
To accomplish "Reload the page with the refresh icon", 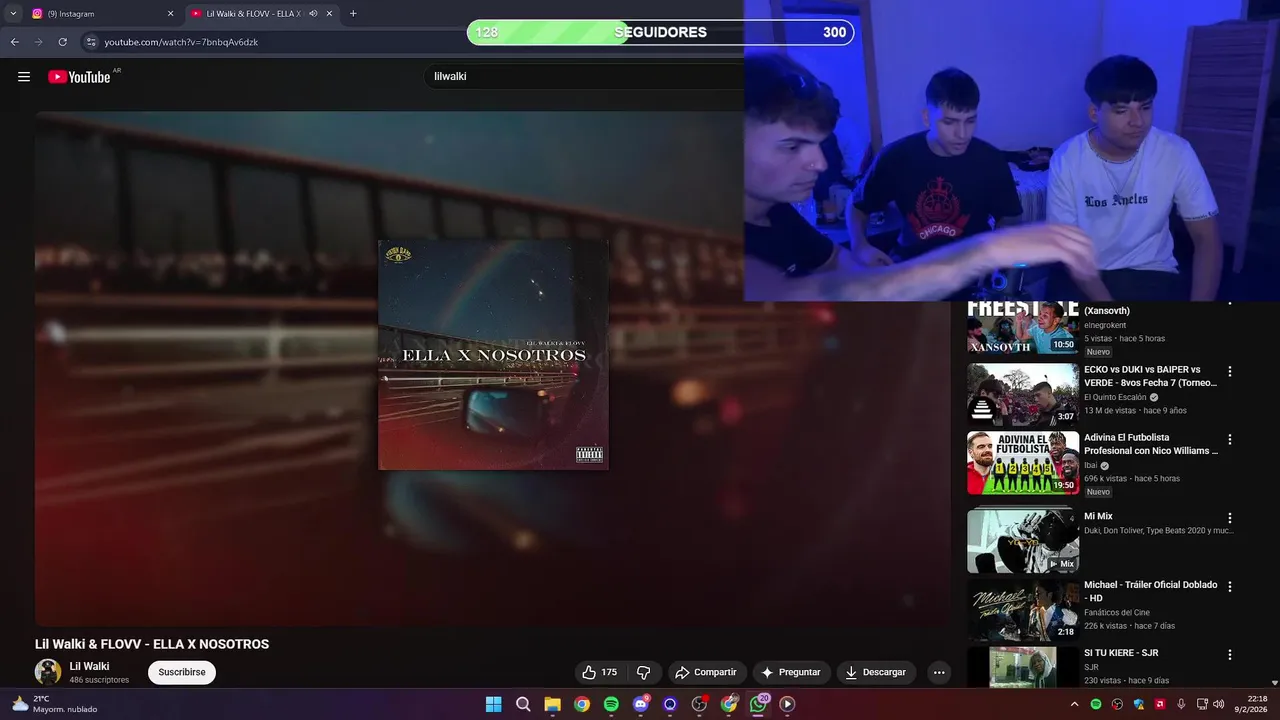I will pyautogui.click(x=62, y=42).
